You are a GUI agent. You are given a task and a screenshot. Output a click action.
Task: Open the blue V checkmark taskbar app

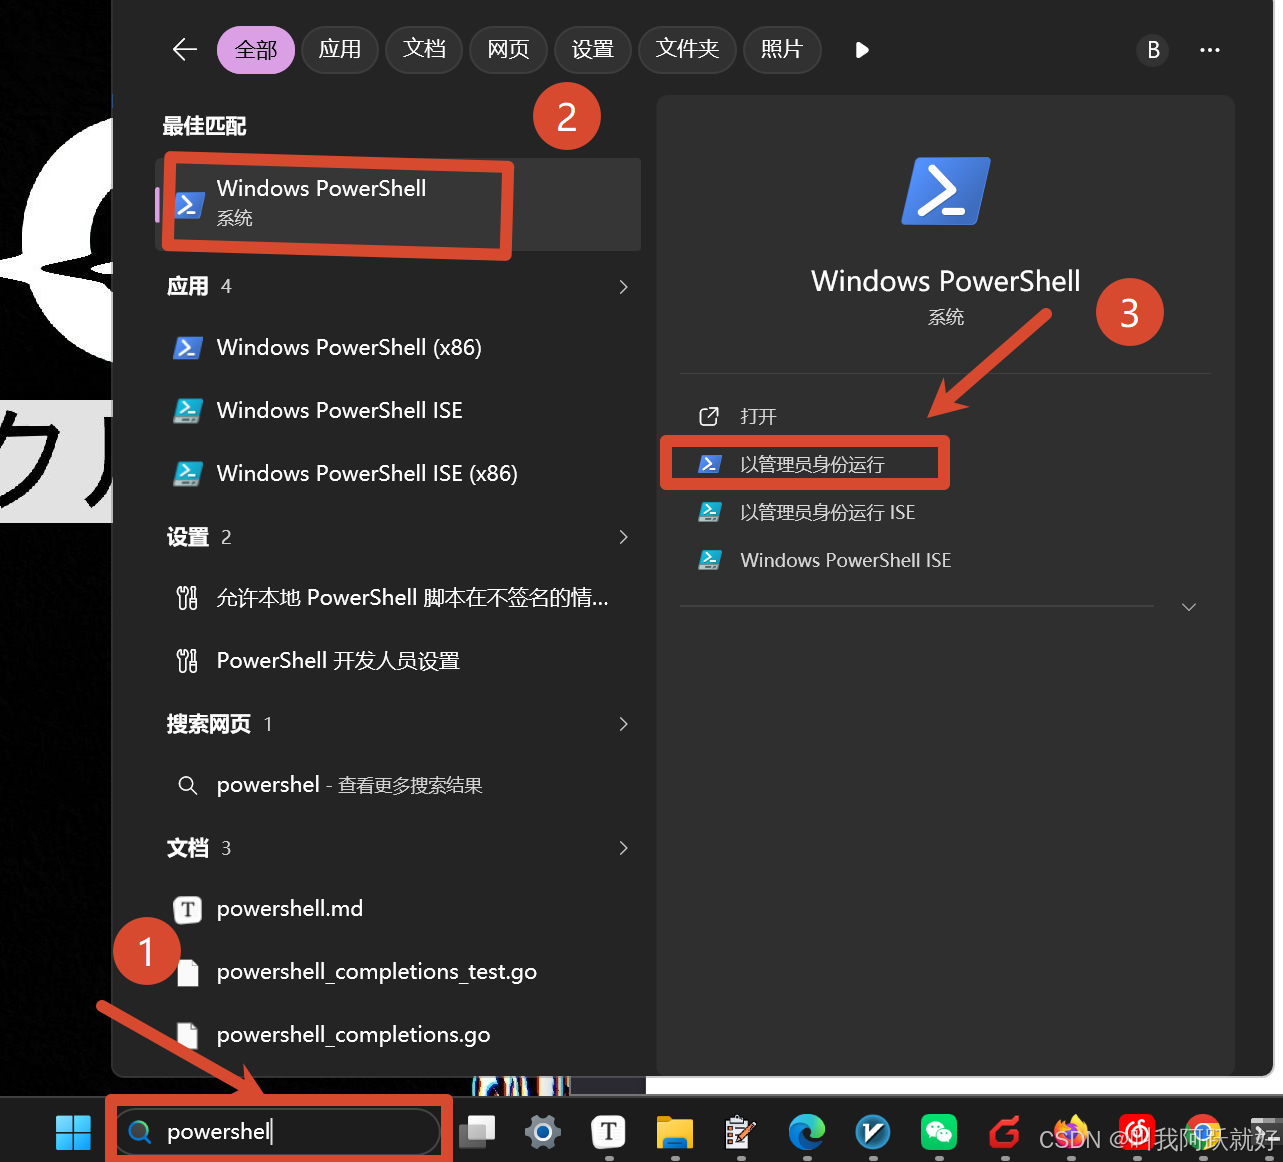873,1132
